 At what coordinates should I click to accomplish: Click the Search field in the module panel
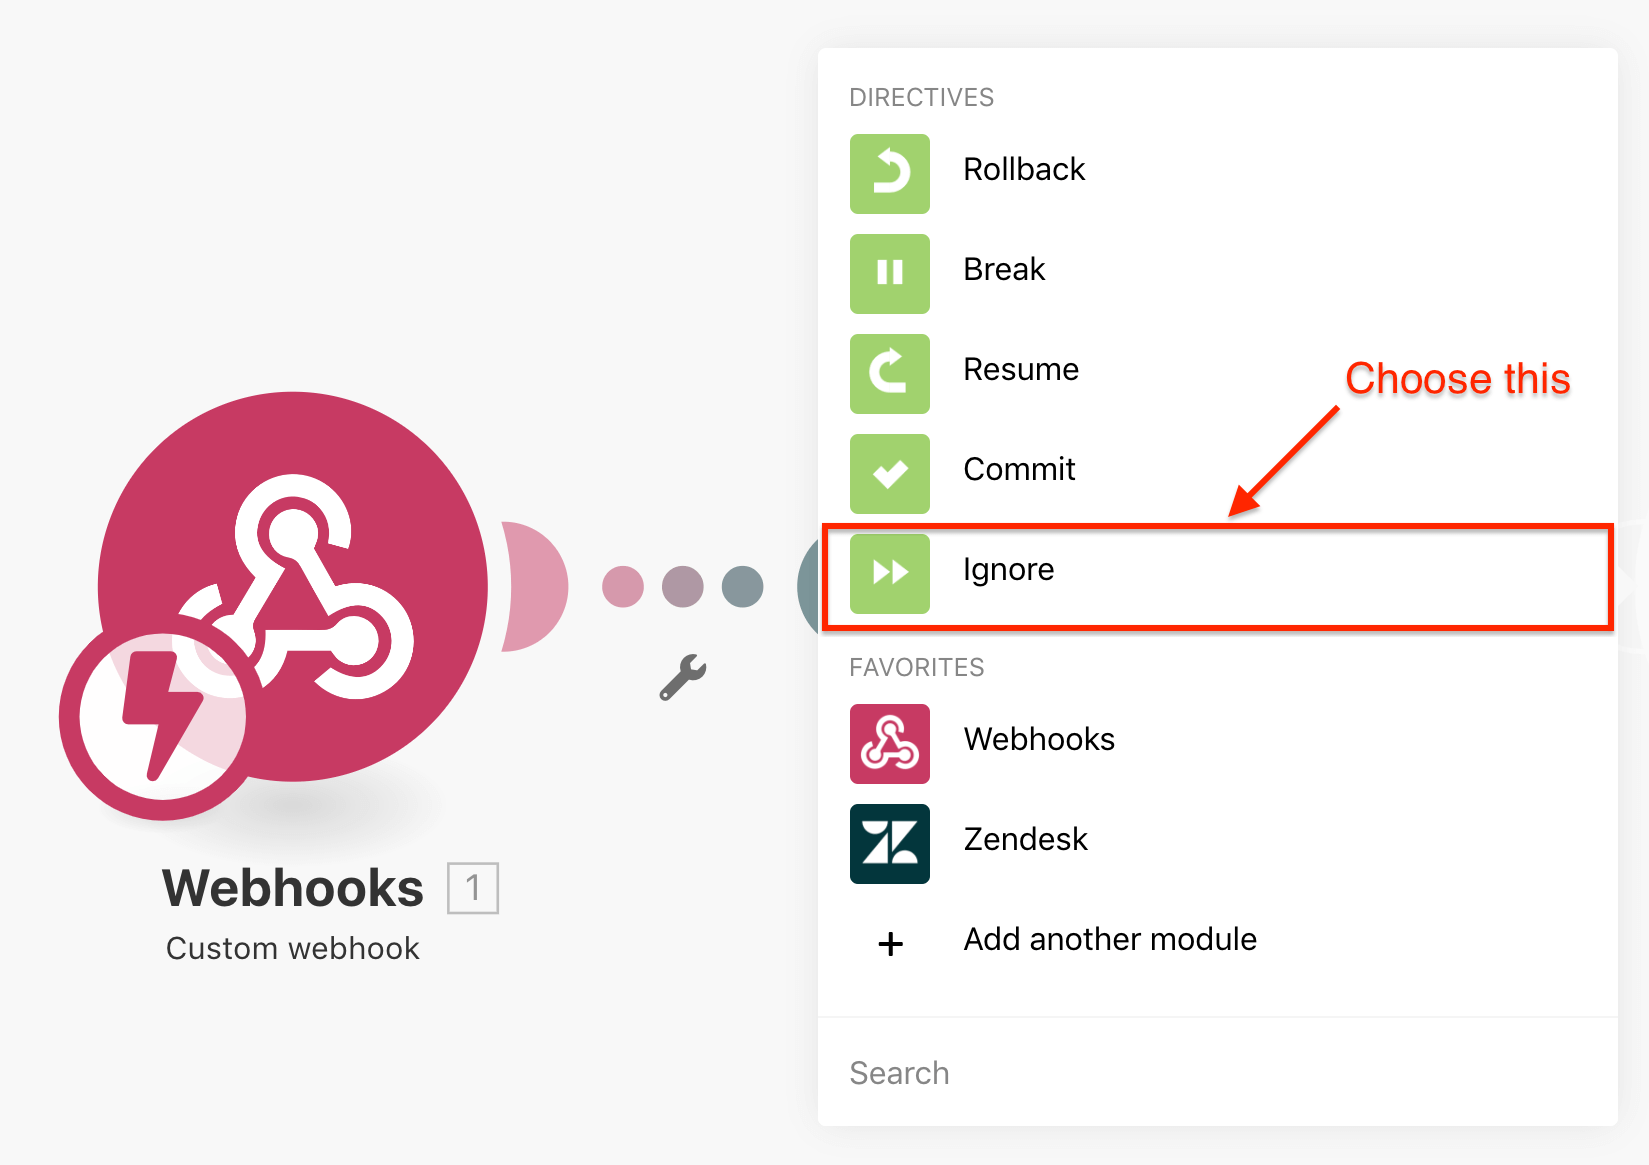(1217, 1073)
